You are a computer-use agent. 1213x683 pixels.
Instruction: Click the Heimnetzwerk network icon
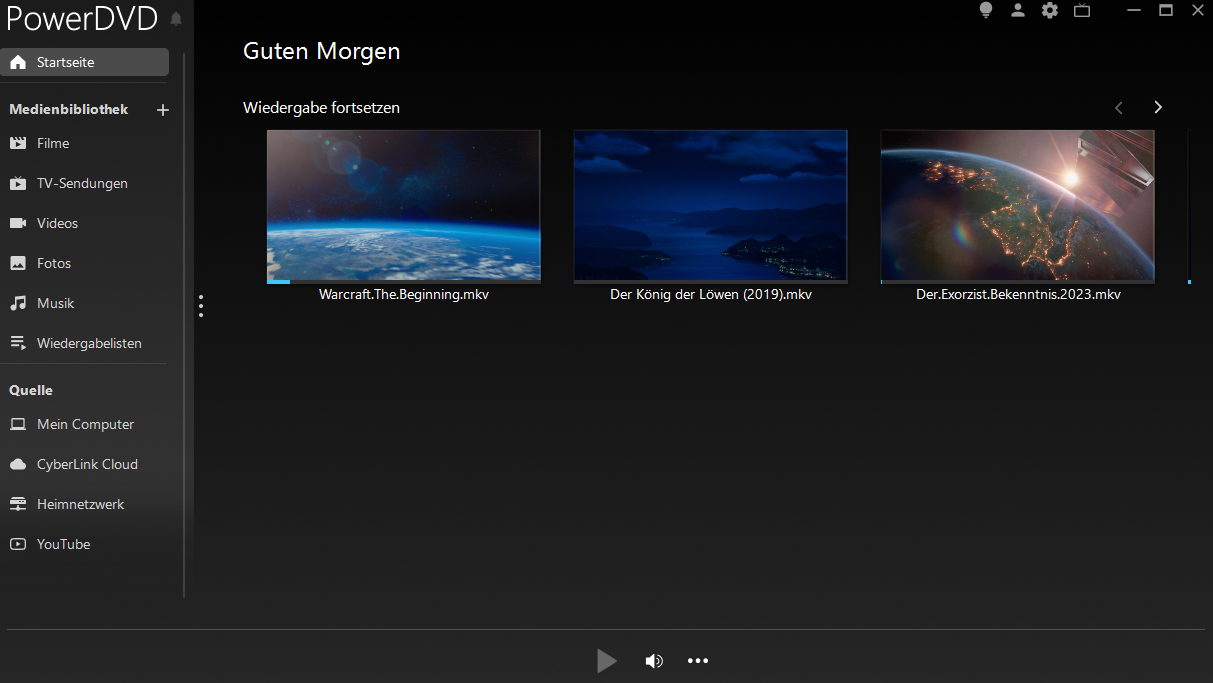pos(18,504)
